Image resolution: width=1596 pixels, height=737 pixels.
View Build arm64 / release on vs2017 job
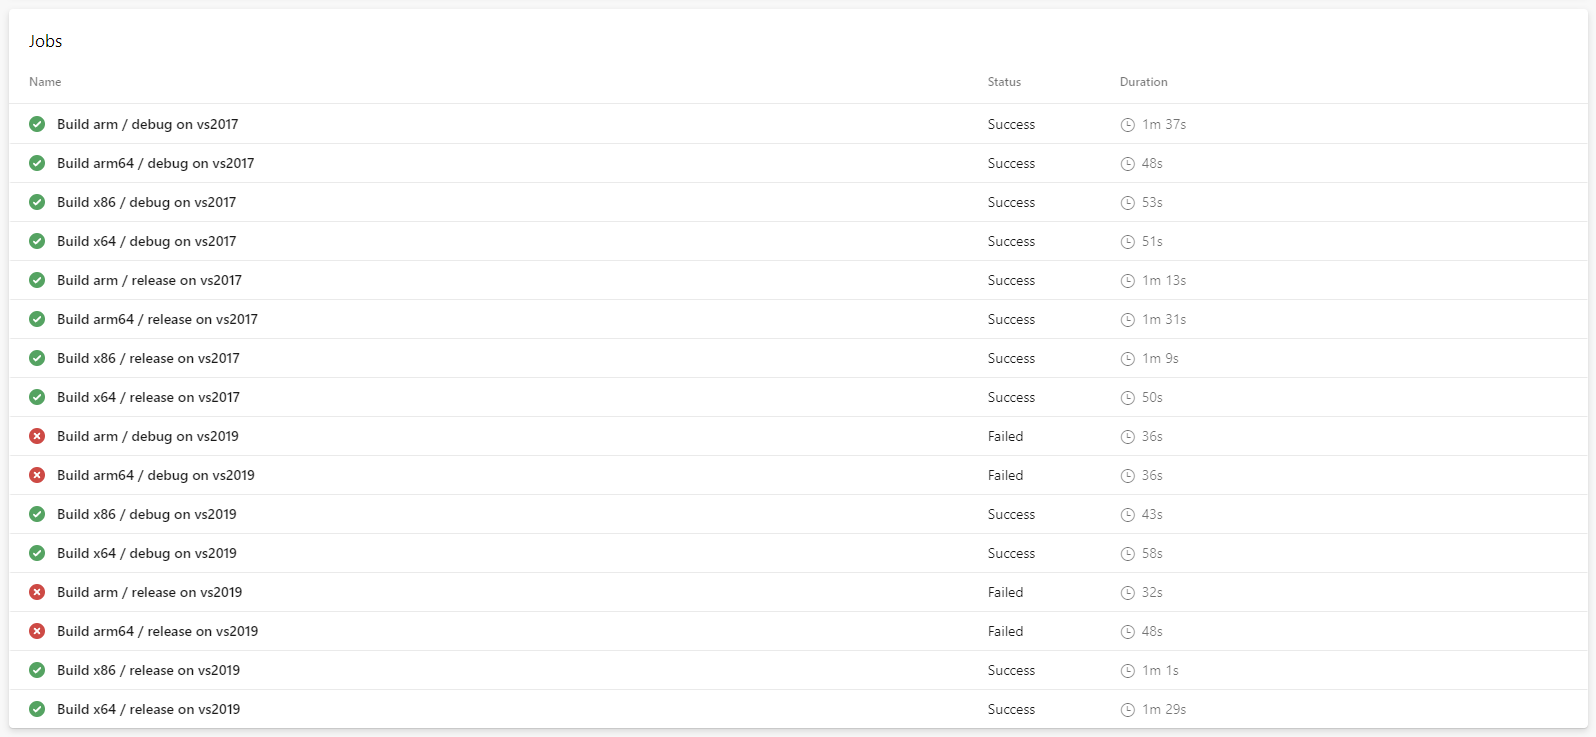click(798, 319)
